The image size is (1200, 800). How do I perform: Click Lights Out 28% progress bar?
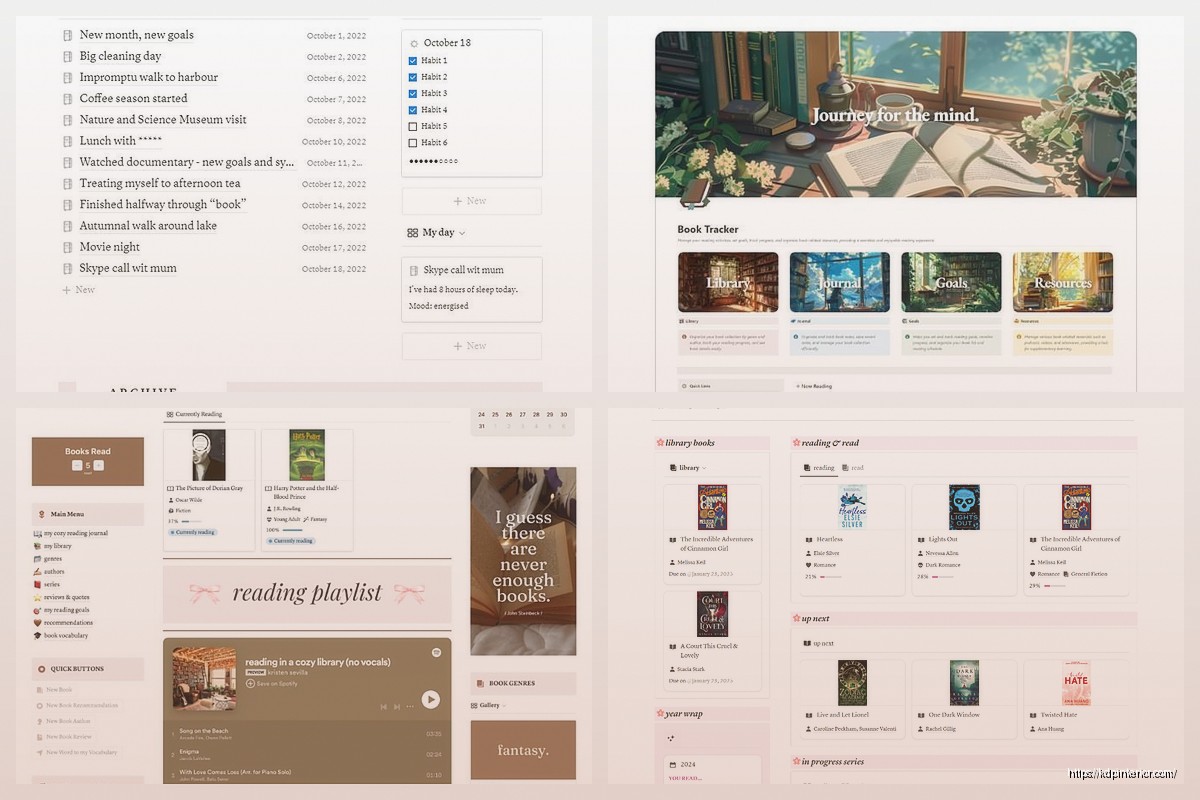tap(942, 577)
